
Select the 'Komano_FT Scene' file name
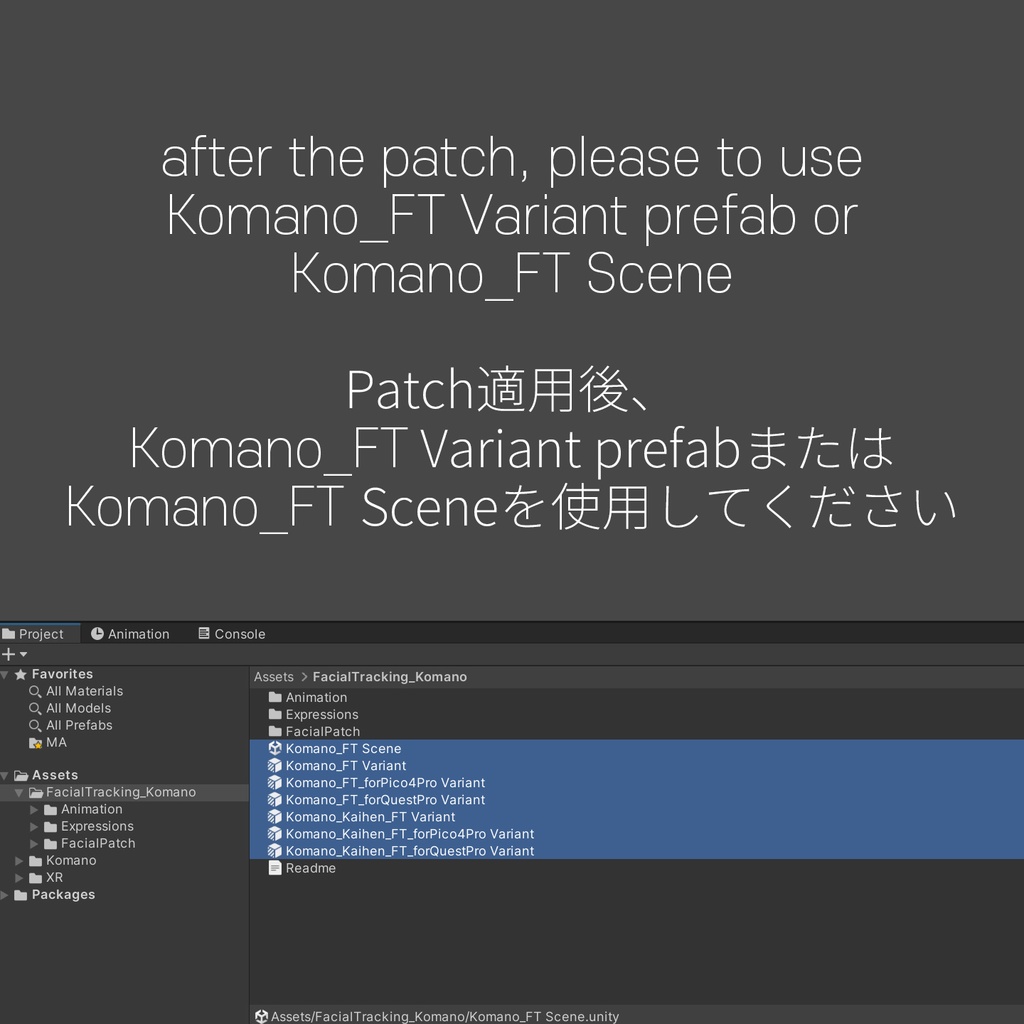[344, 748]
